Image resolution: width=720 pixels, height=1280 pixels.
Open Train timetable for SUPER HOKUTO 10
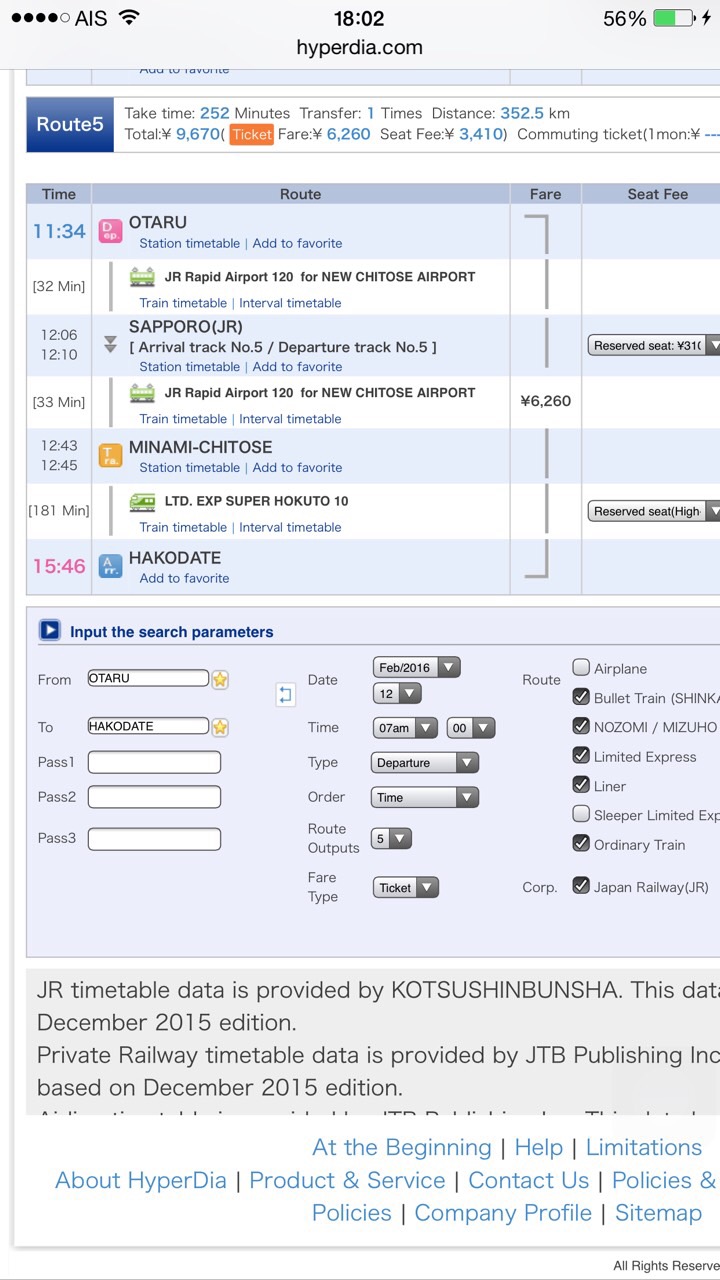pos(183,527)
